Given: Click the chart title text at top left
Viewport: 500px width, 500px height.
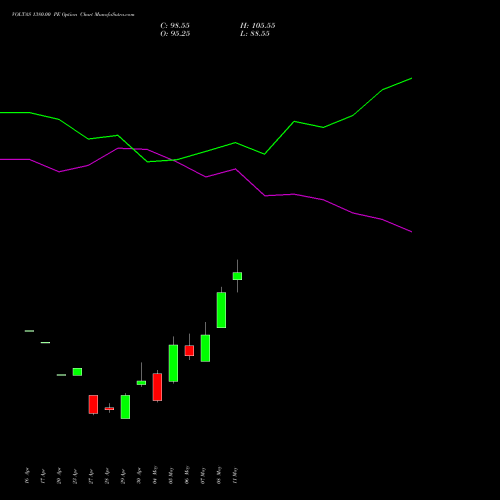Looking at the screenshot, I should [x=73, y=15].
